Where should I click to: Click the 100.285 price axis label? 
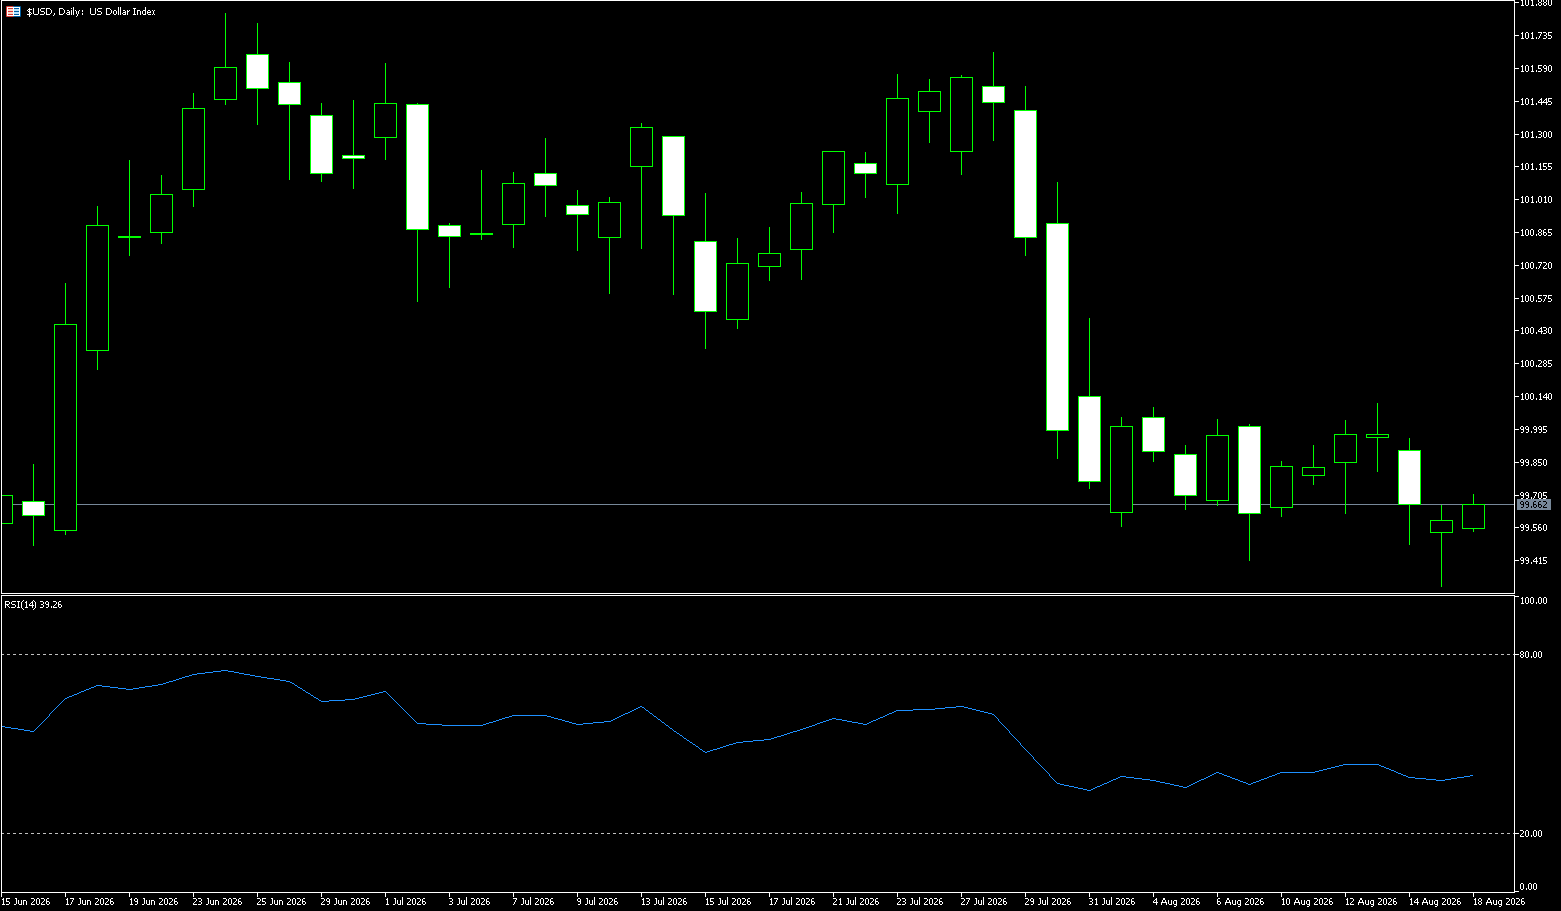point(1535,364)
